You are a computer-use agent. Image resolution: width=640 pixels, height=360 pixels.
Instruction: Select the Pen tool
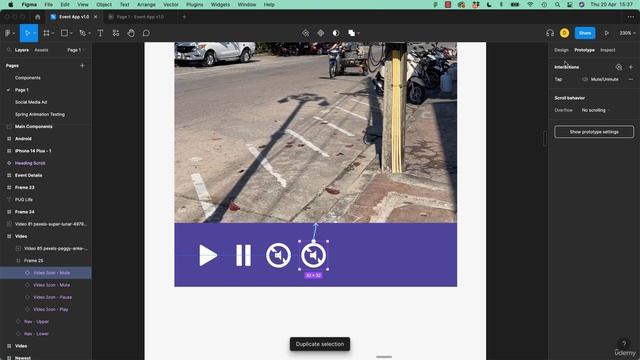(82, 33)
